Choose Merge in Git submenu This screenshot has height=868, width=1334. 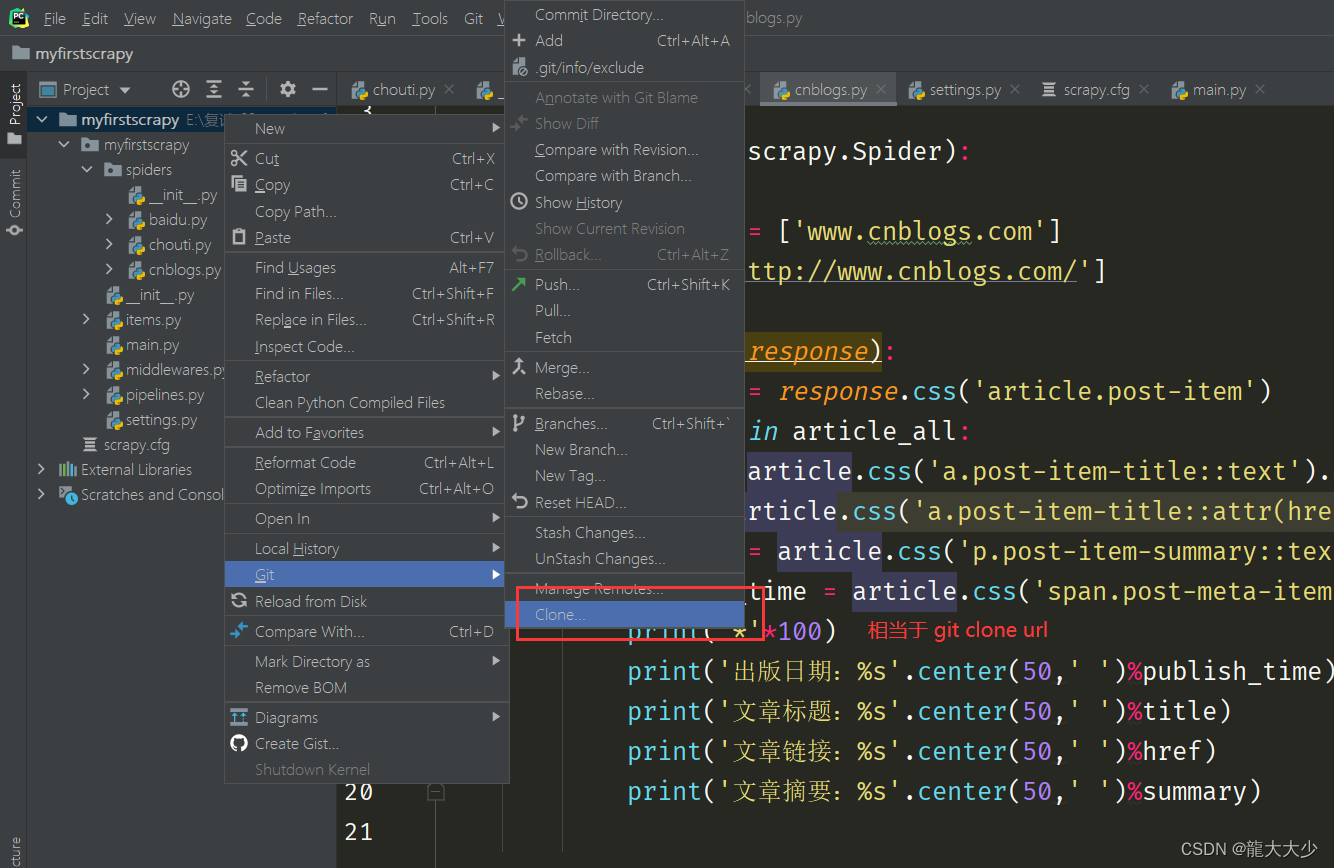click(624, 368)
